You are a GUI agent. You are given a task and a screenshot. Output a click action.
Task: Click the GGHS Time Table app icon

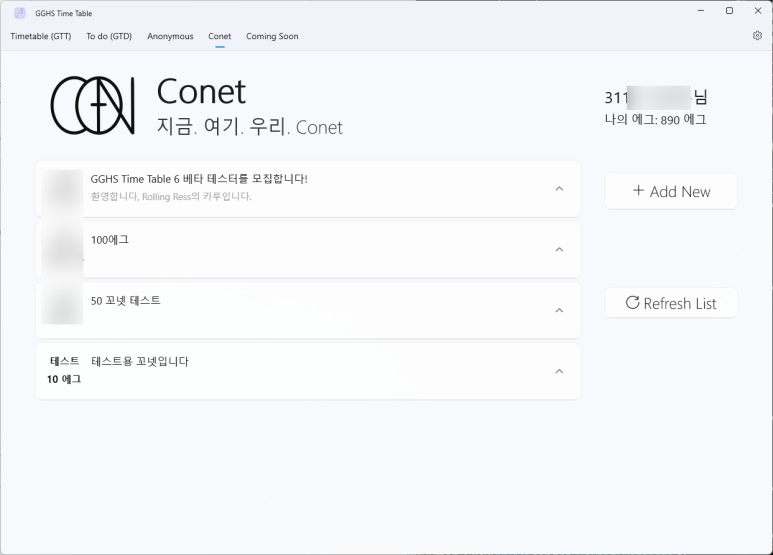click(x=20, y=13)
